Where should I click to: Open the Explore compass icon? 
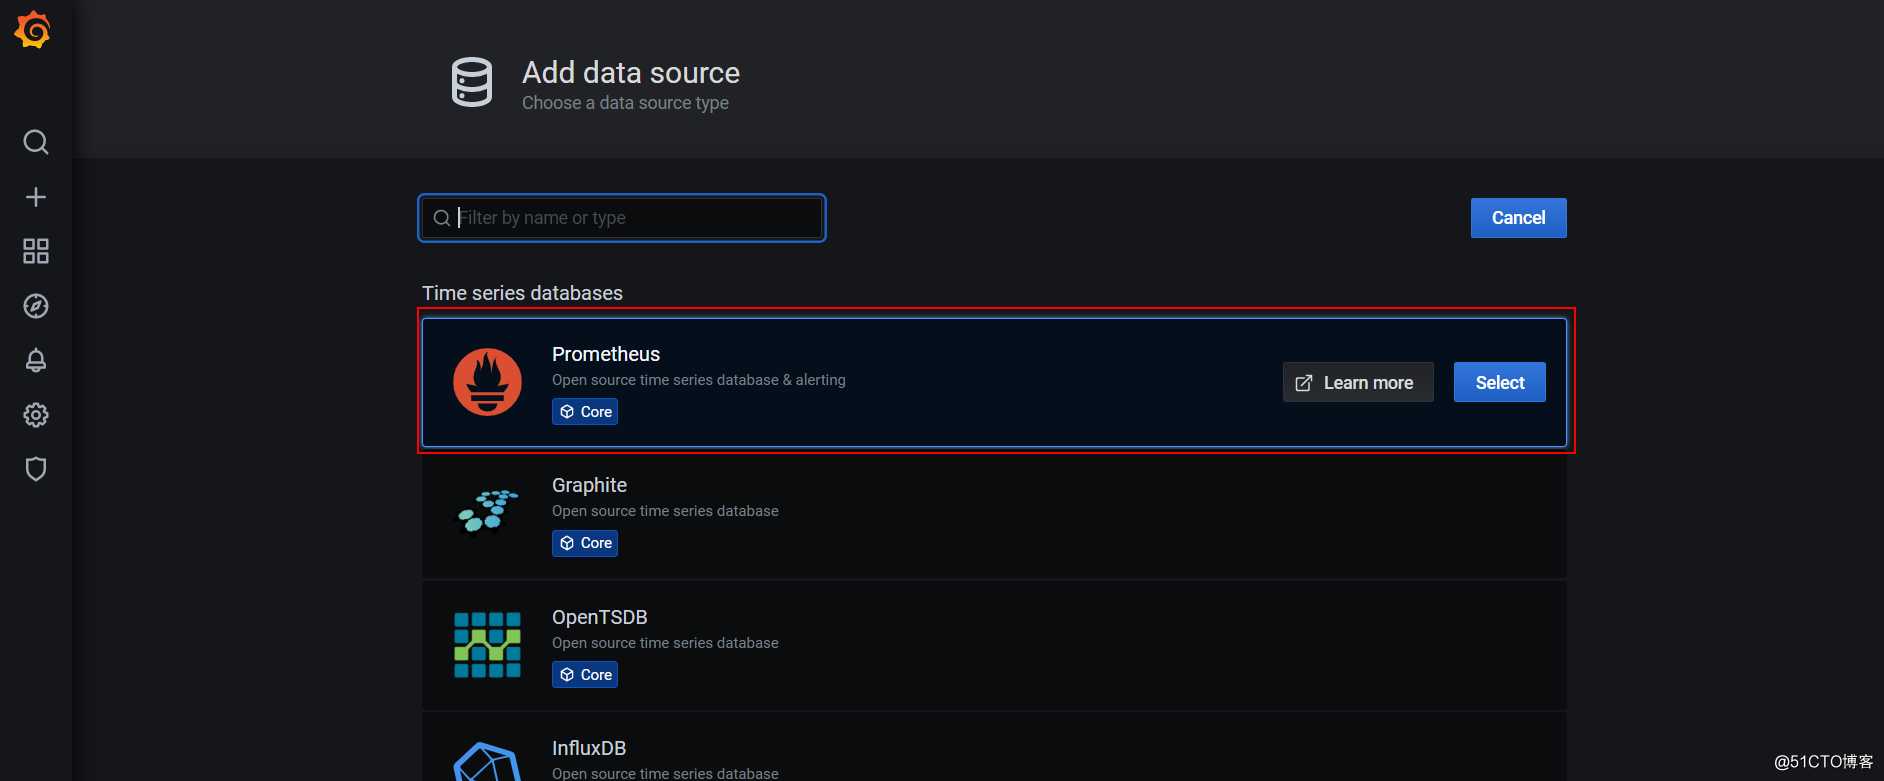coord(36,306)
